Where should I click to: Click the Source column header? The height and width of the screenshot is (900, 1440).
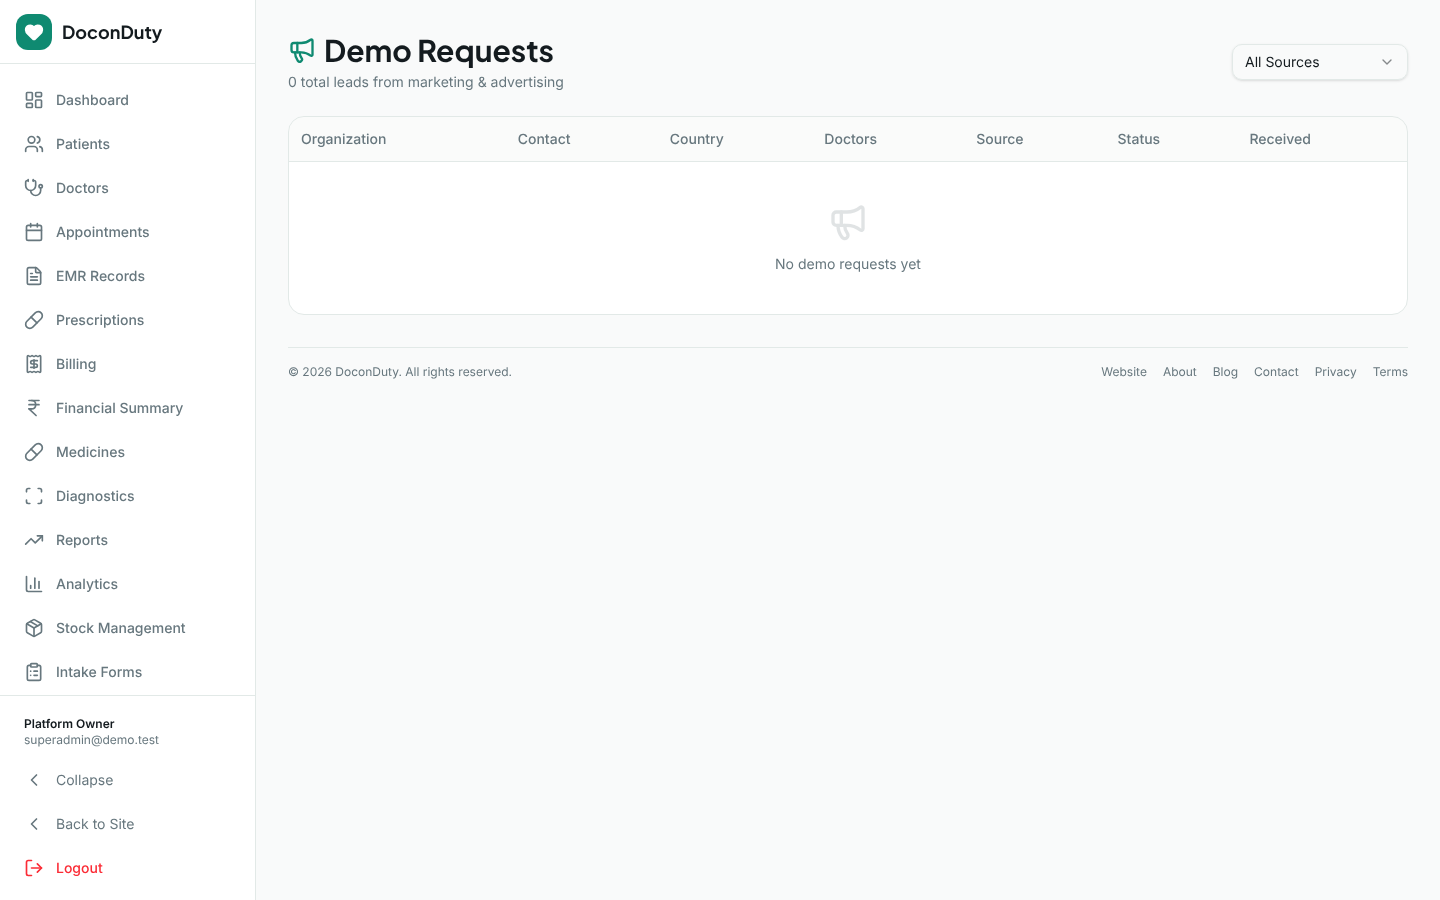(999, 139)
